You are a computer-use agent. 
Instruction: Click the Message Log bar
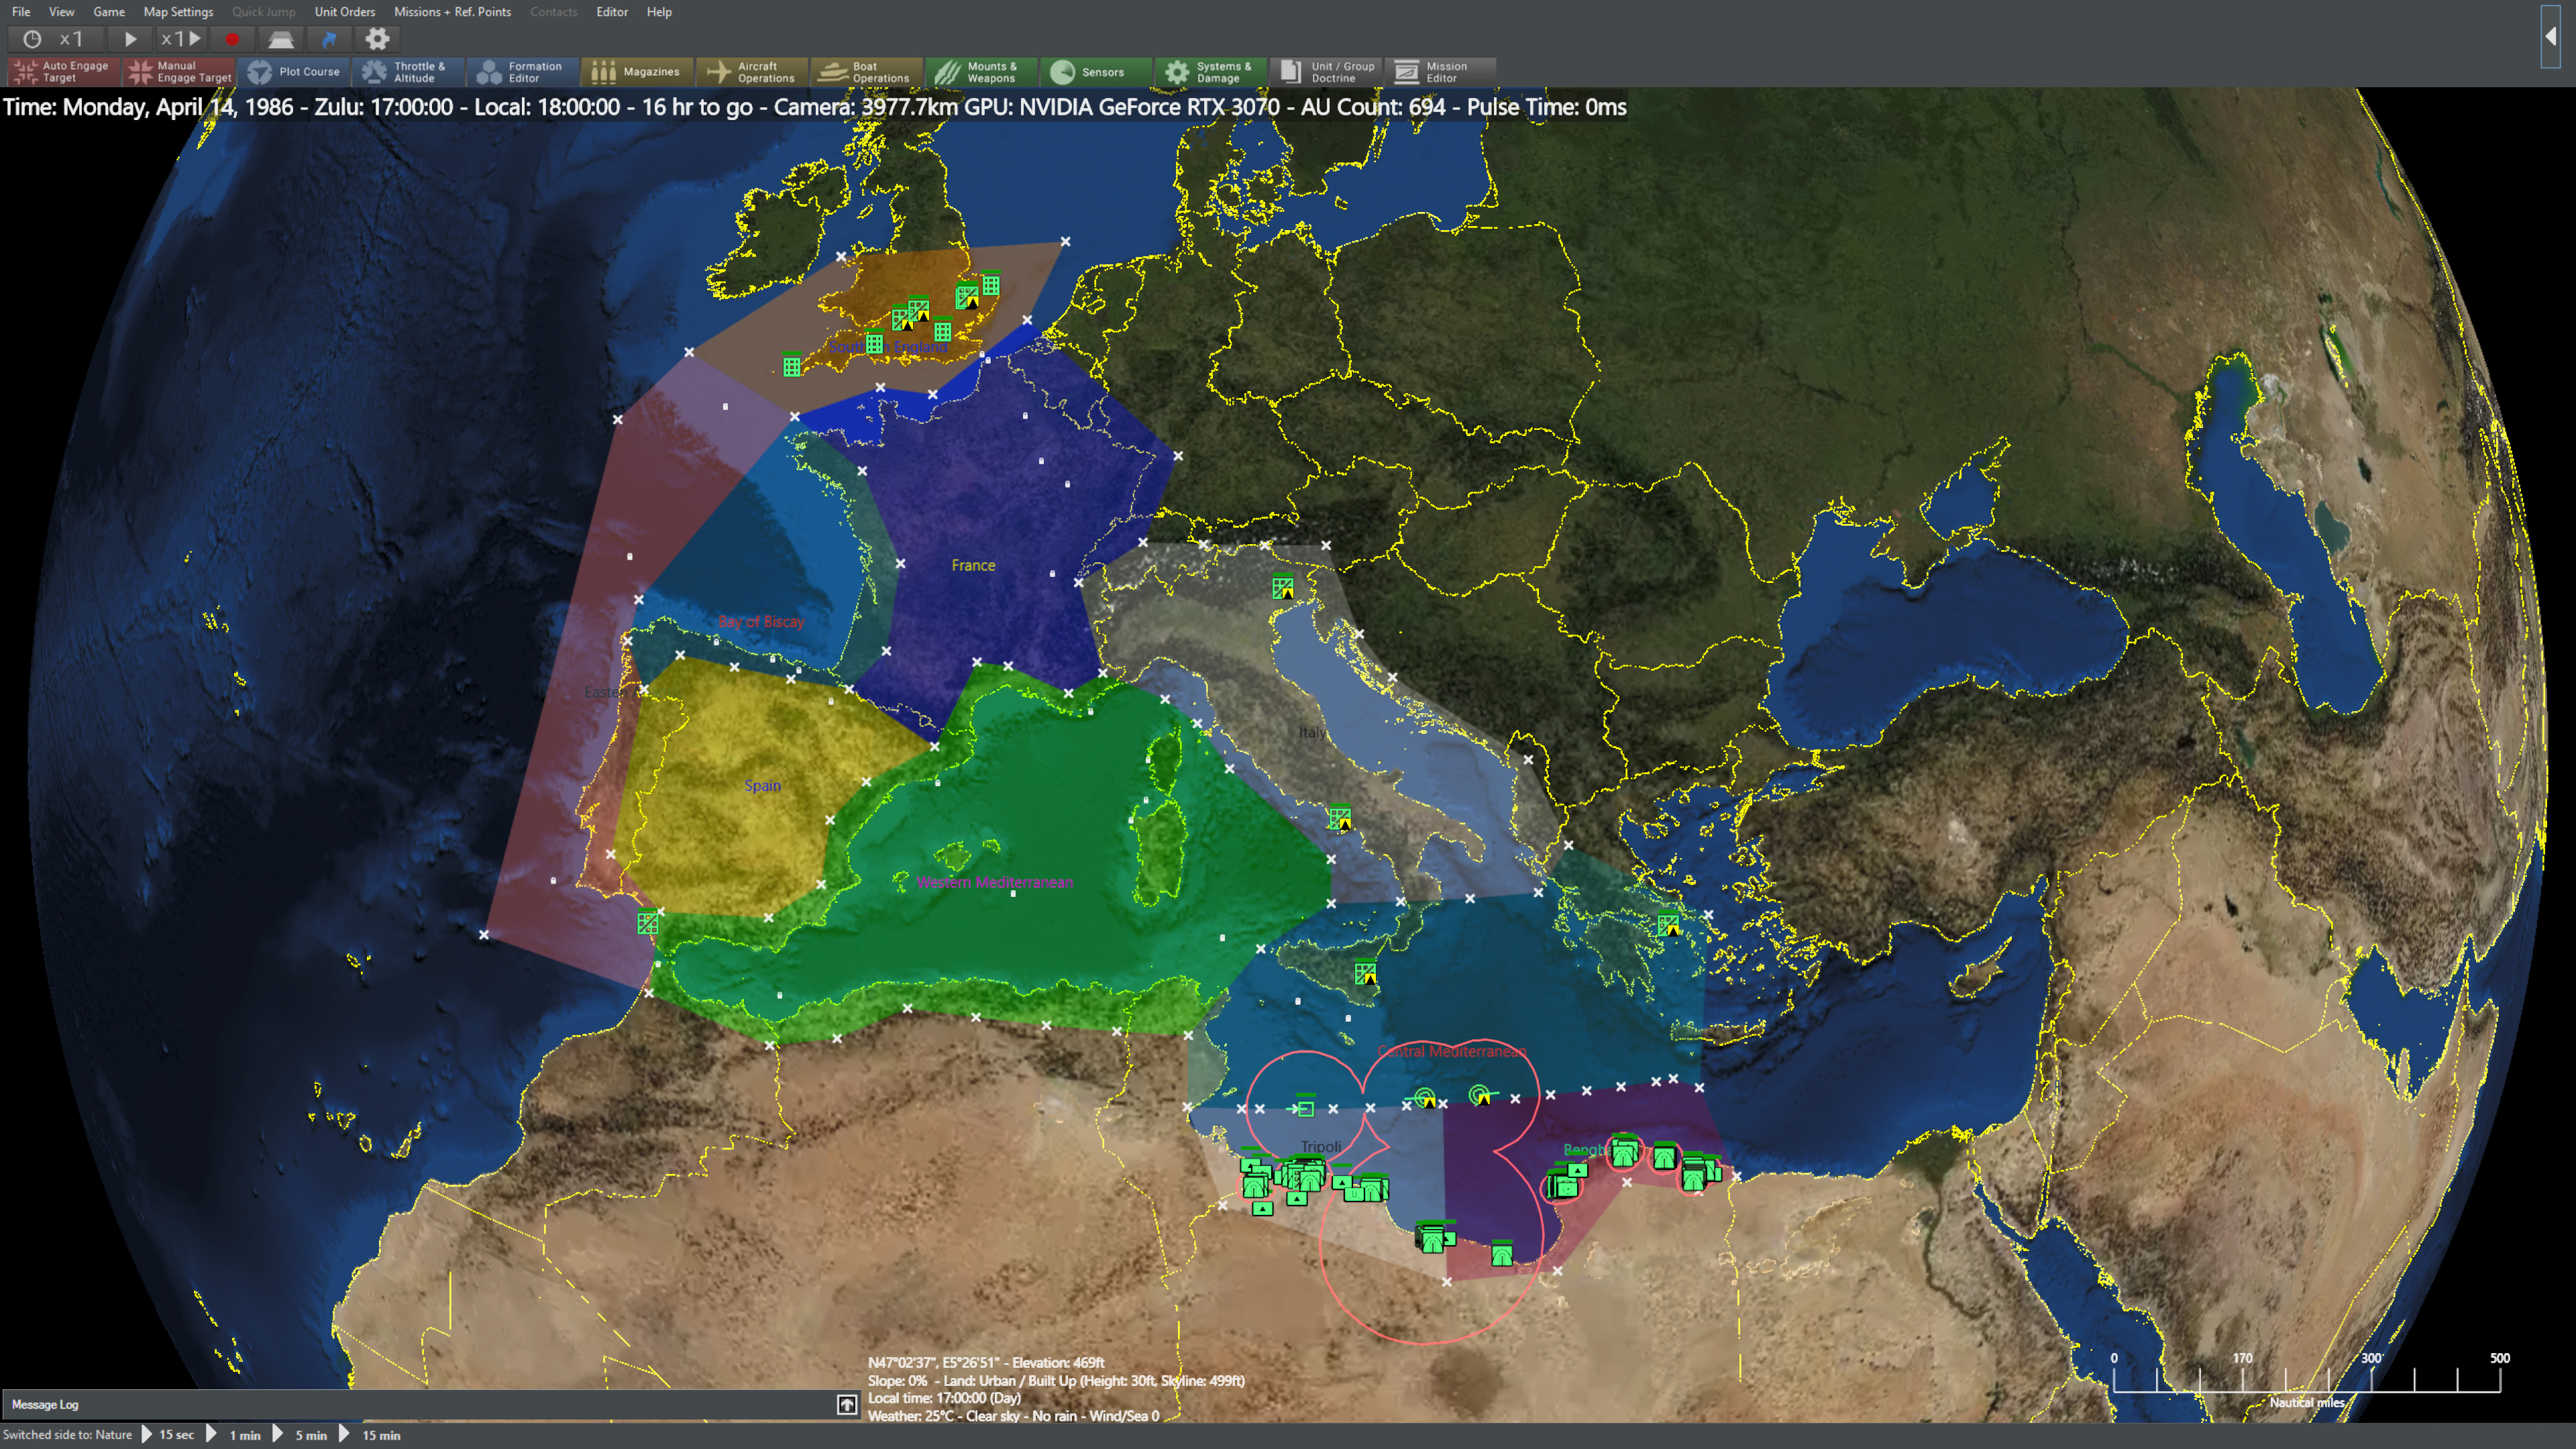(x=430, y=1404)
